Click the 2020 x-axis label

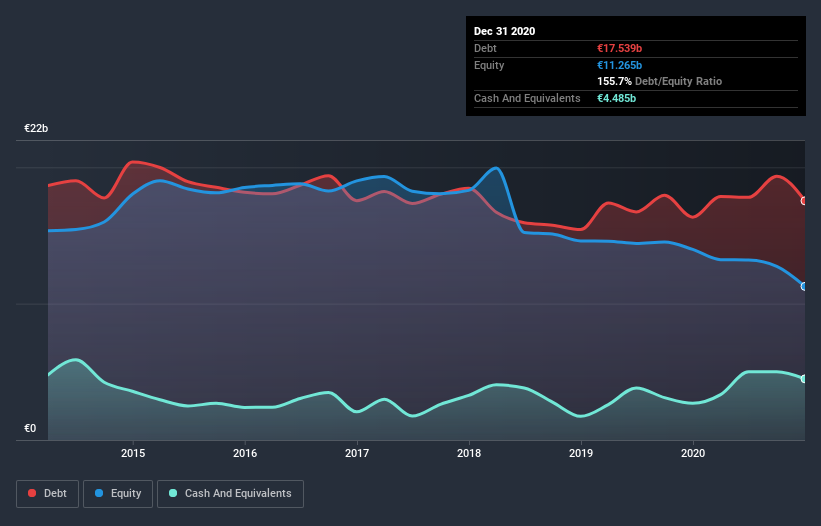click(693, 453)
